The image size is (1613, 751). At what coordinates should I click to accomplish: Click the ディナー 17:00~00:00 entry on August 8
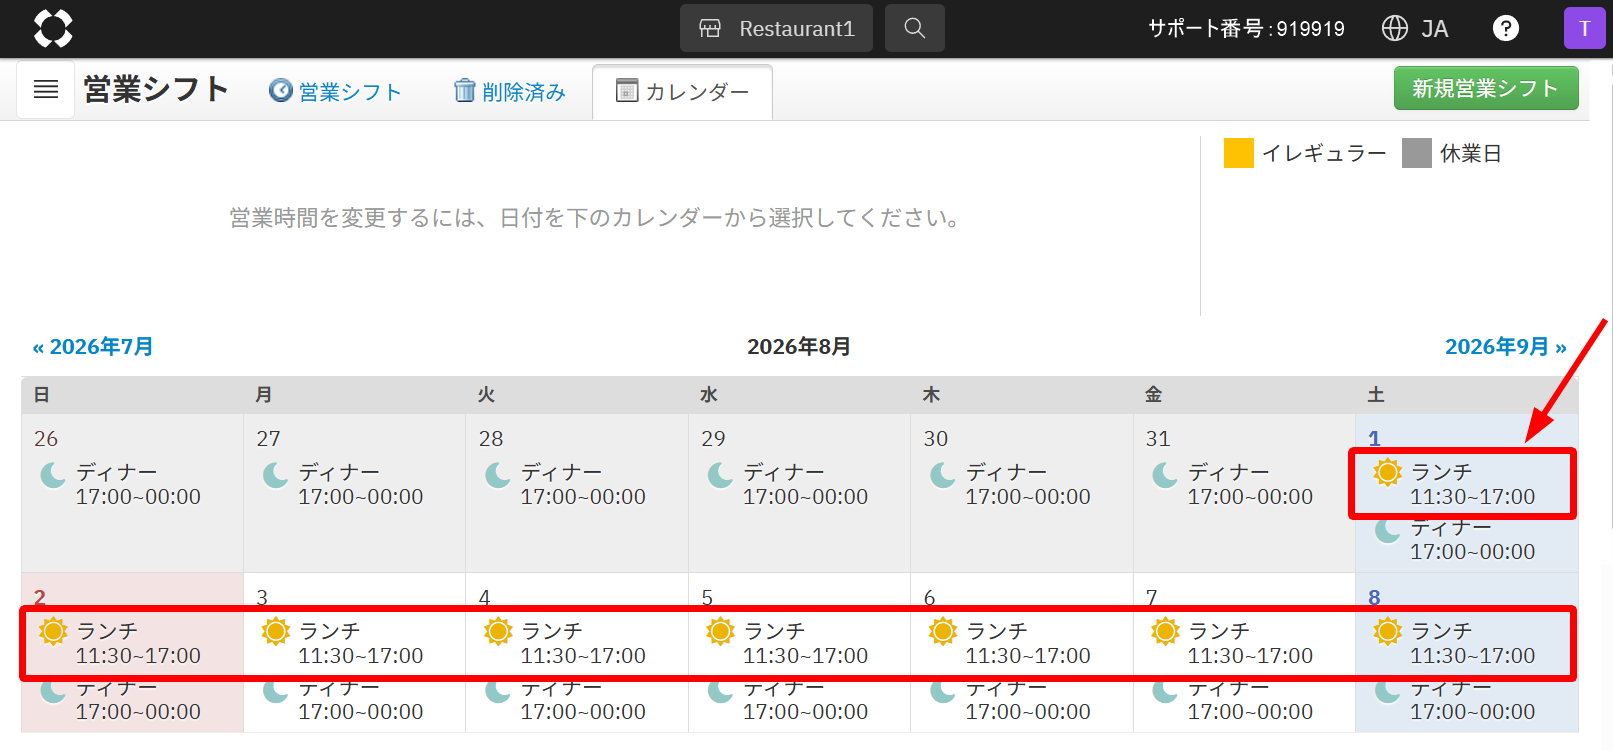[1454, 700]
